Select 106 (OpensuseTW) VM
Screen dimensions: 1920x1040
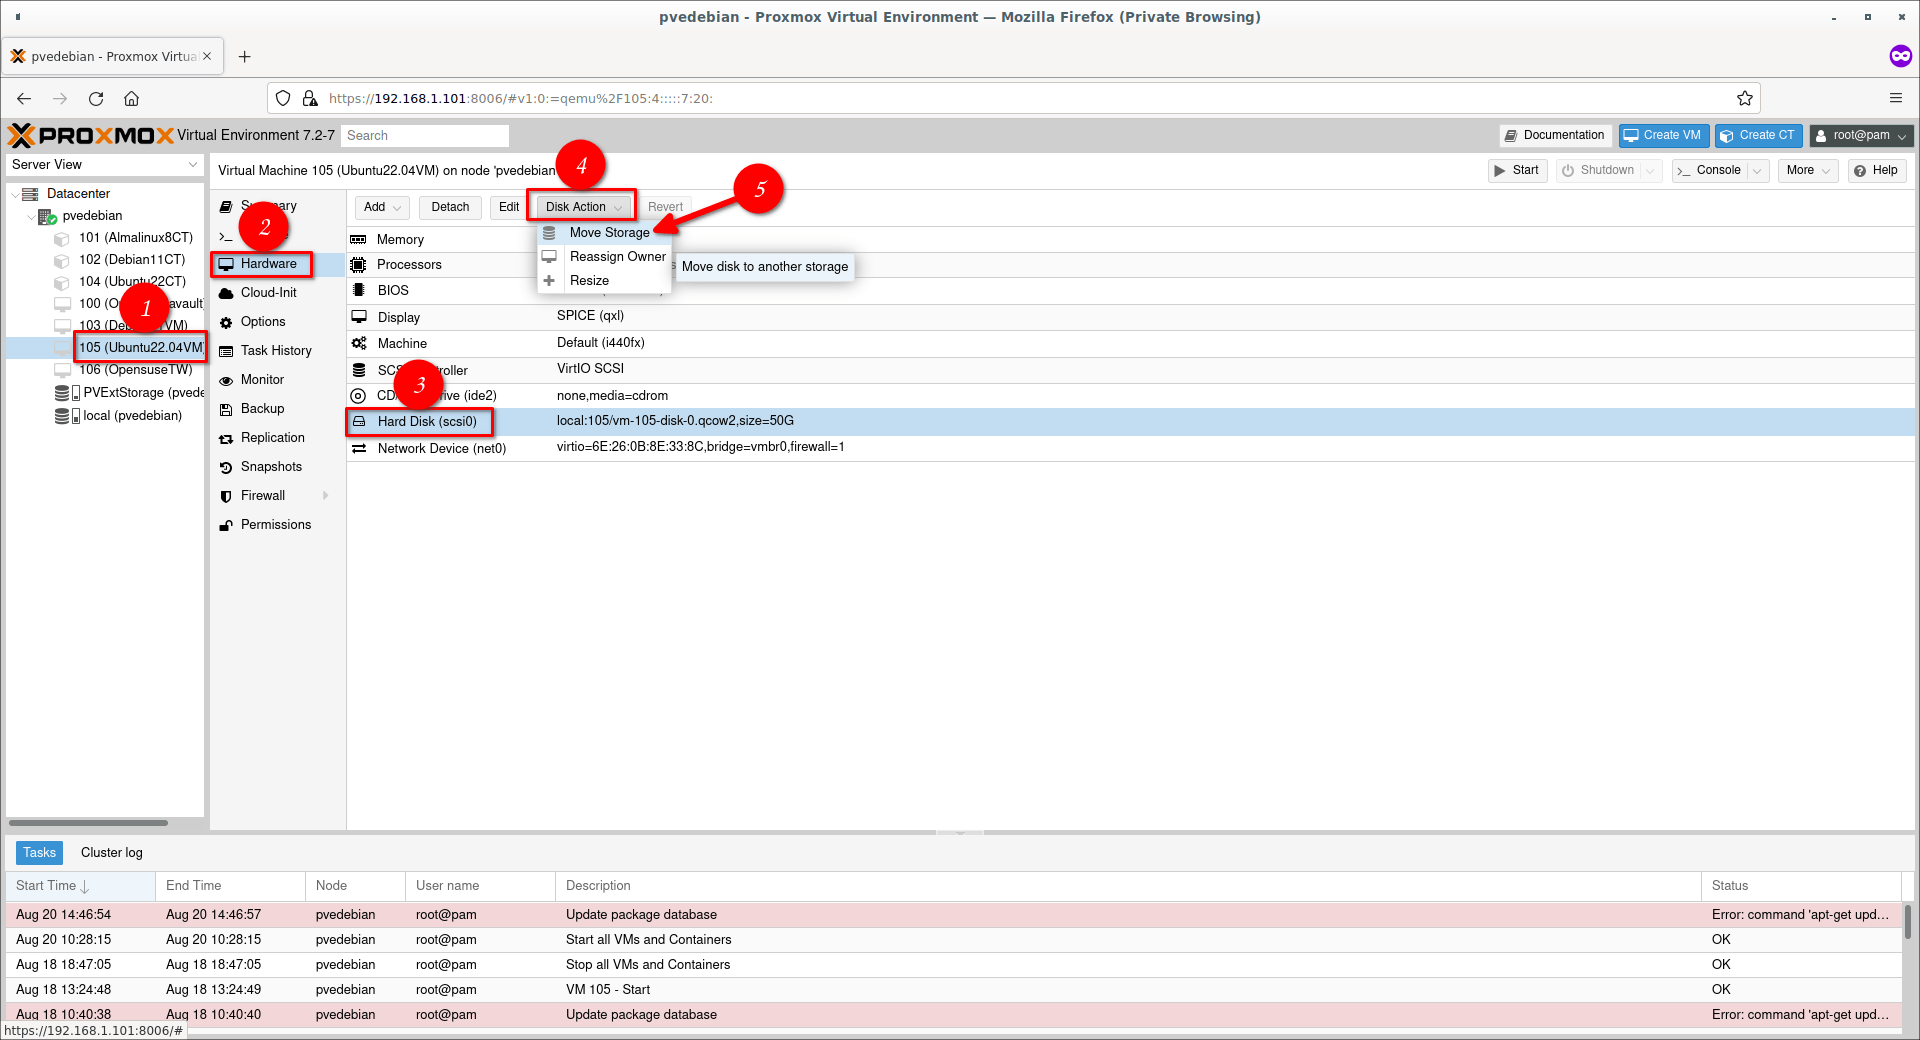135,370
